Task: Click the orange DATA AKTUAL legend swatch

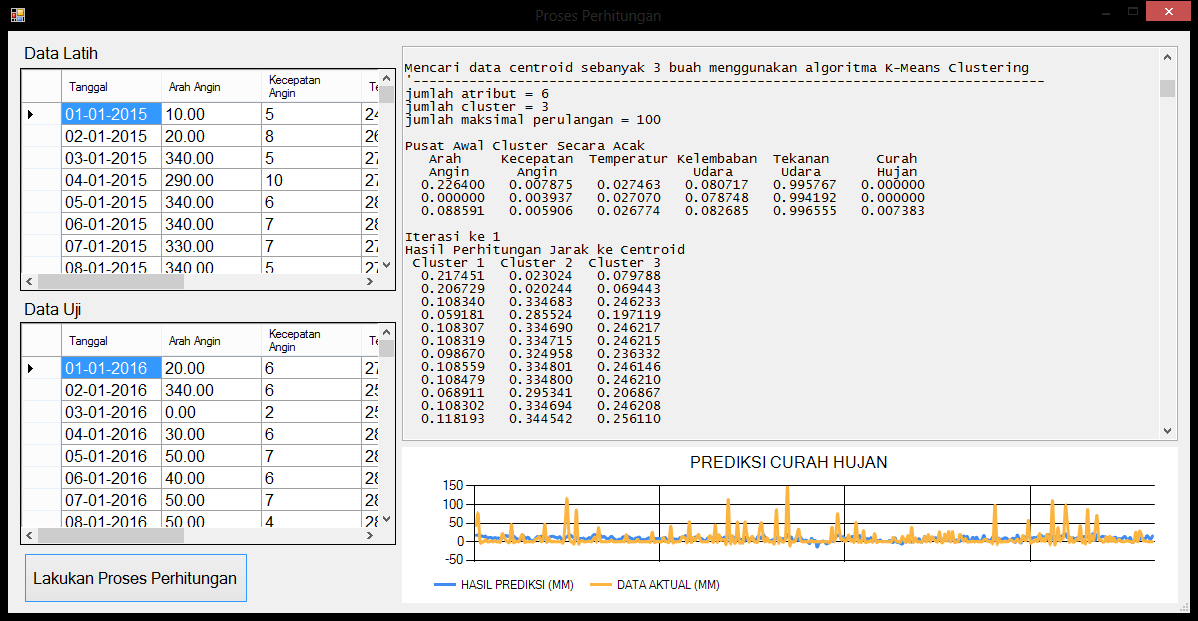Action: click(x=600, y=585)
